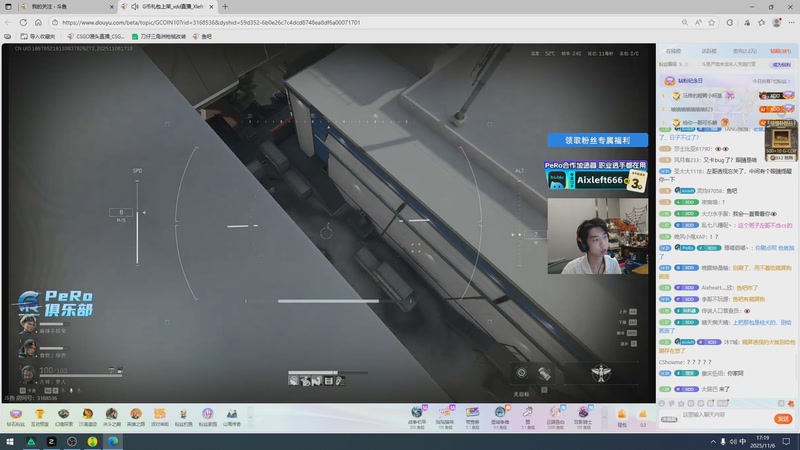Open the imported favorites folder bookmark
The width and height of the screenshot is (800, 450).
pos(38,36)
